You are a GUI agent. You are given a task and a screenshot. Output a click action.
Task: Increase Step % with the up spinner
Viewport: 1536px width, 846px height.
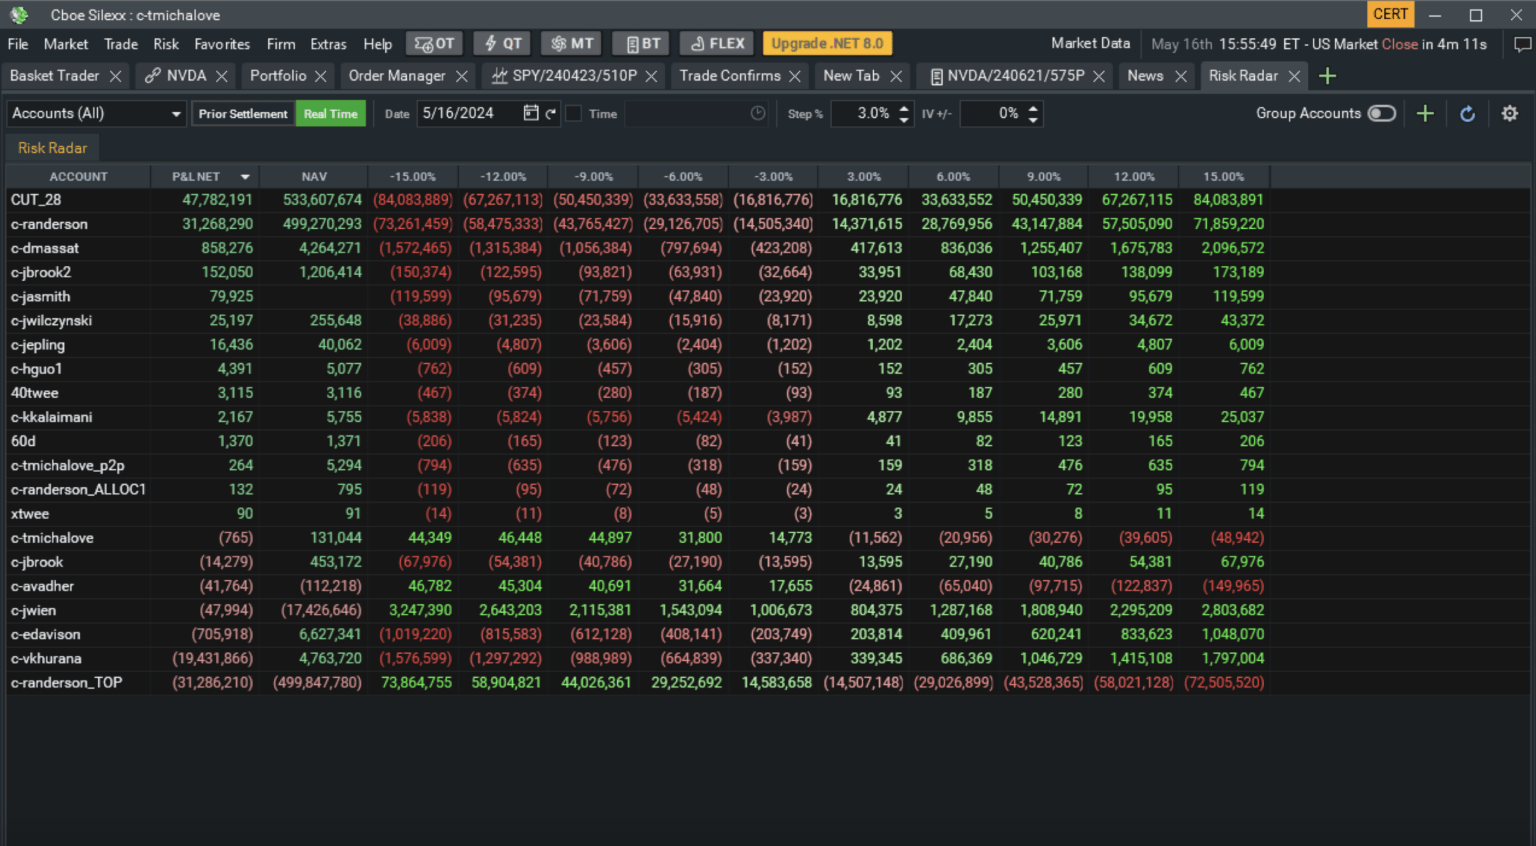coord(902,108)
